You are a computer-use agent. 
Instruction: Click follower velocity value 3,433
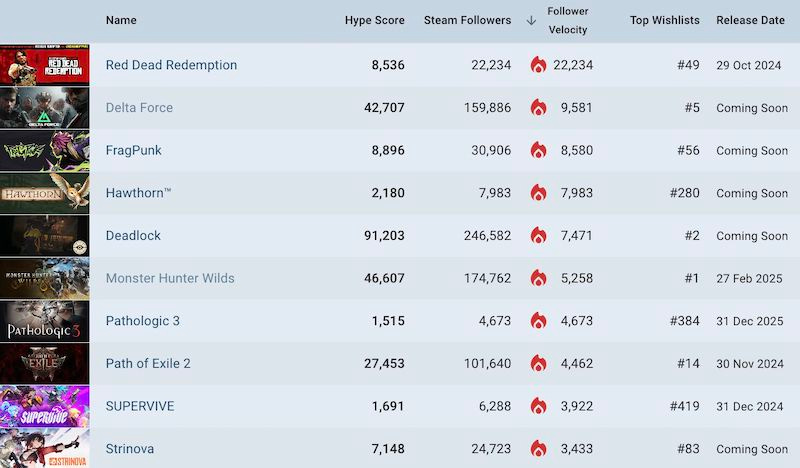[x=577, y=449]
